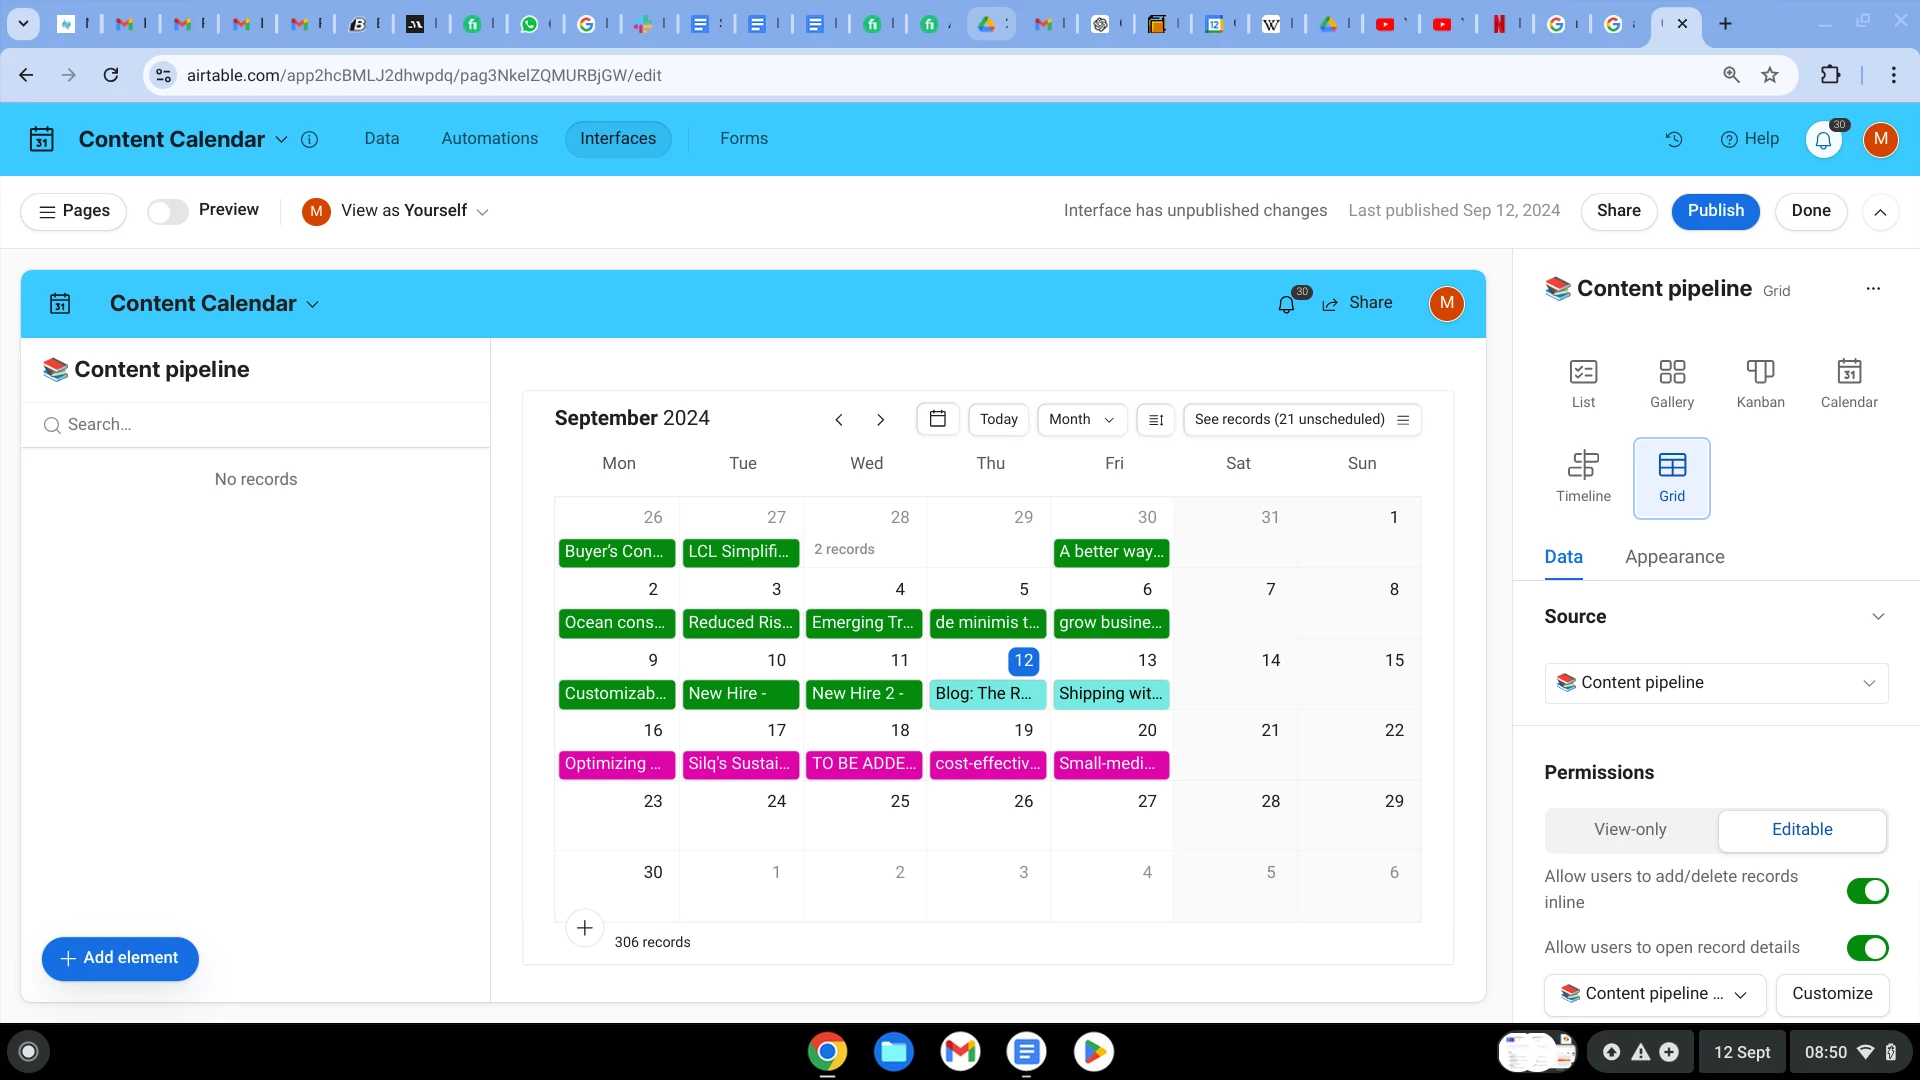
Task: Open base history clock icon
Action: (x=1674, y=139)
